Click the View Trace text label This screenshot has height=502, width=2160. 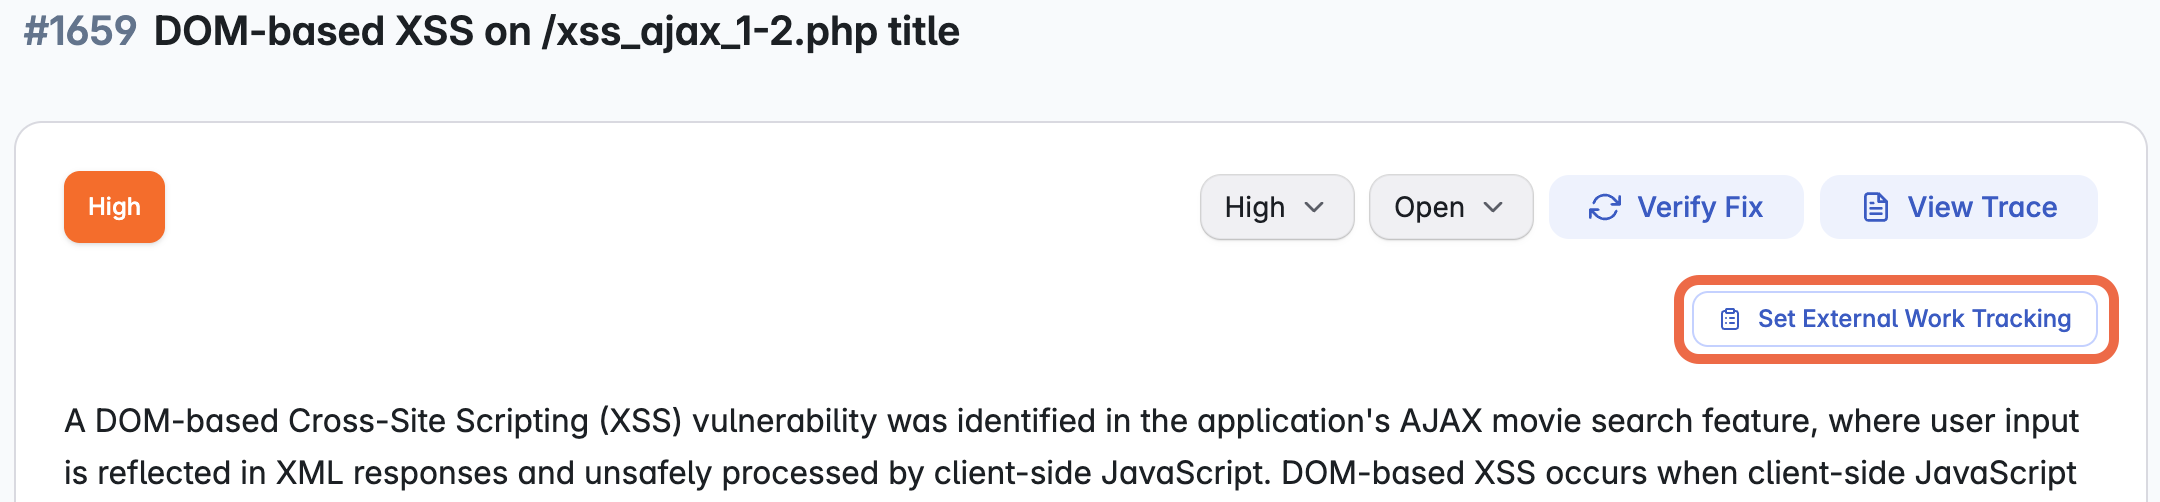(x=1983, y=207)
